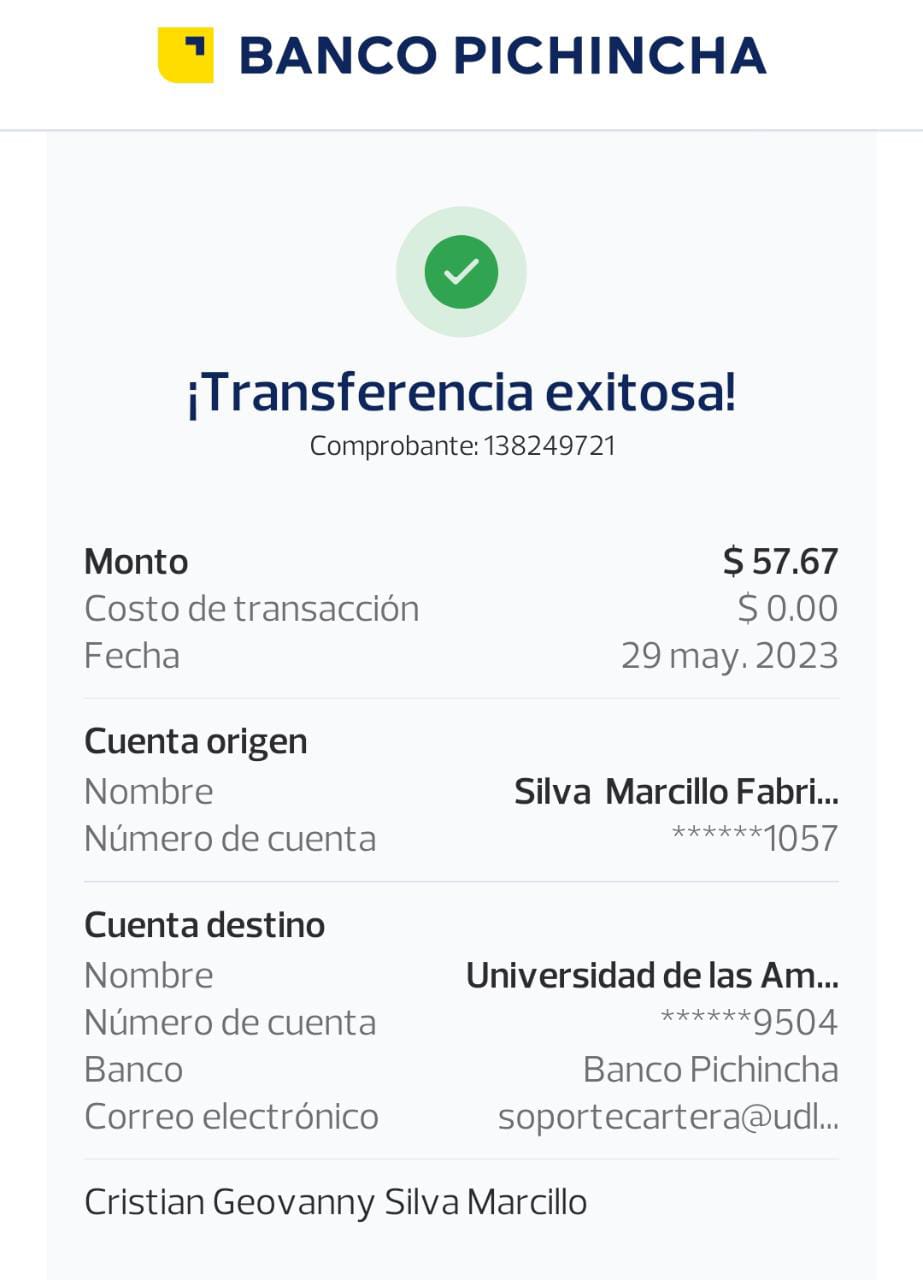The image size is (923, 1280).
Task: Expand truncated name Silva Marcillo Fabri...
Action: pos(676,792)
